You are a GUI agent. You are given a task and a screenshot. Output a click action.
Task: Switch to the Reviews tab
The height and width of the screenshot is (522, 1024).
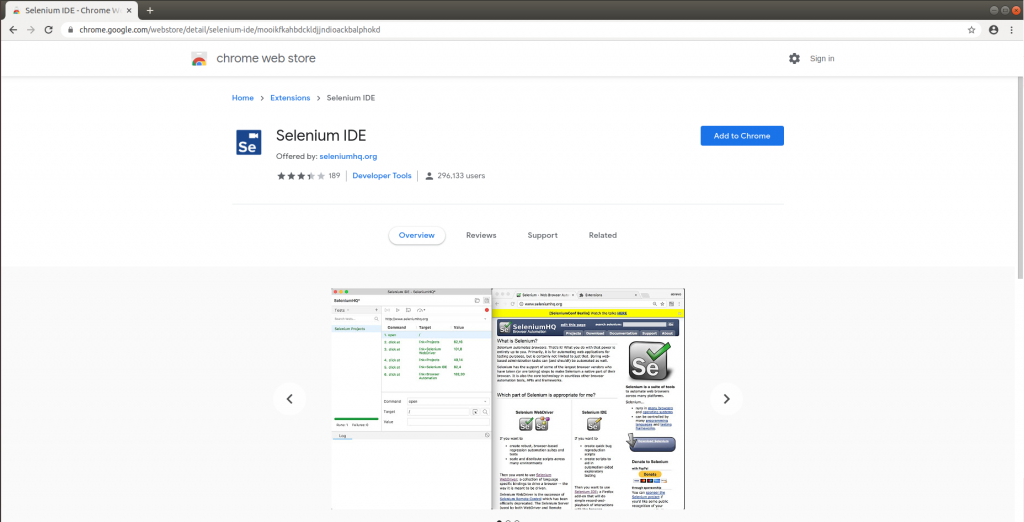pyautogui.click(x=481, y=236)
